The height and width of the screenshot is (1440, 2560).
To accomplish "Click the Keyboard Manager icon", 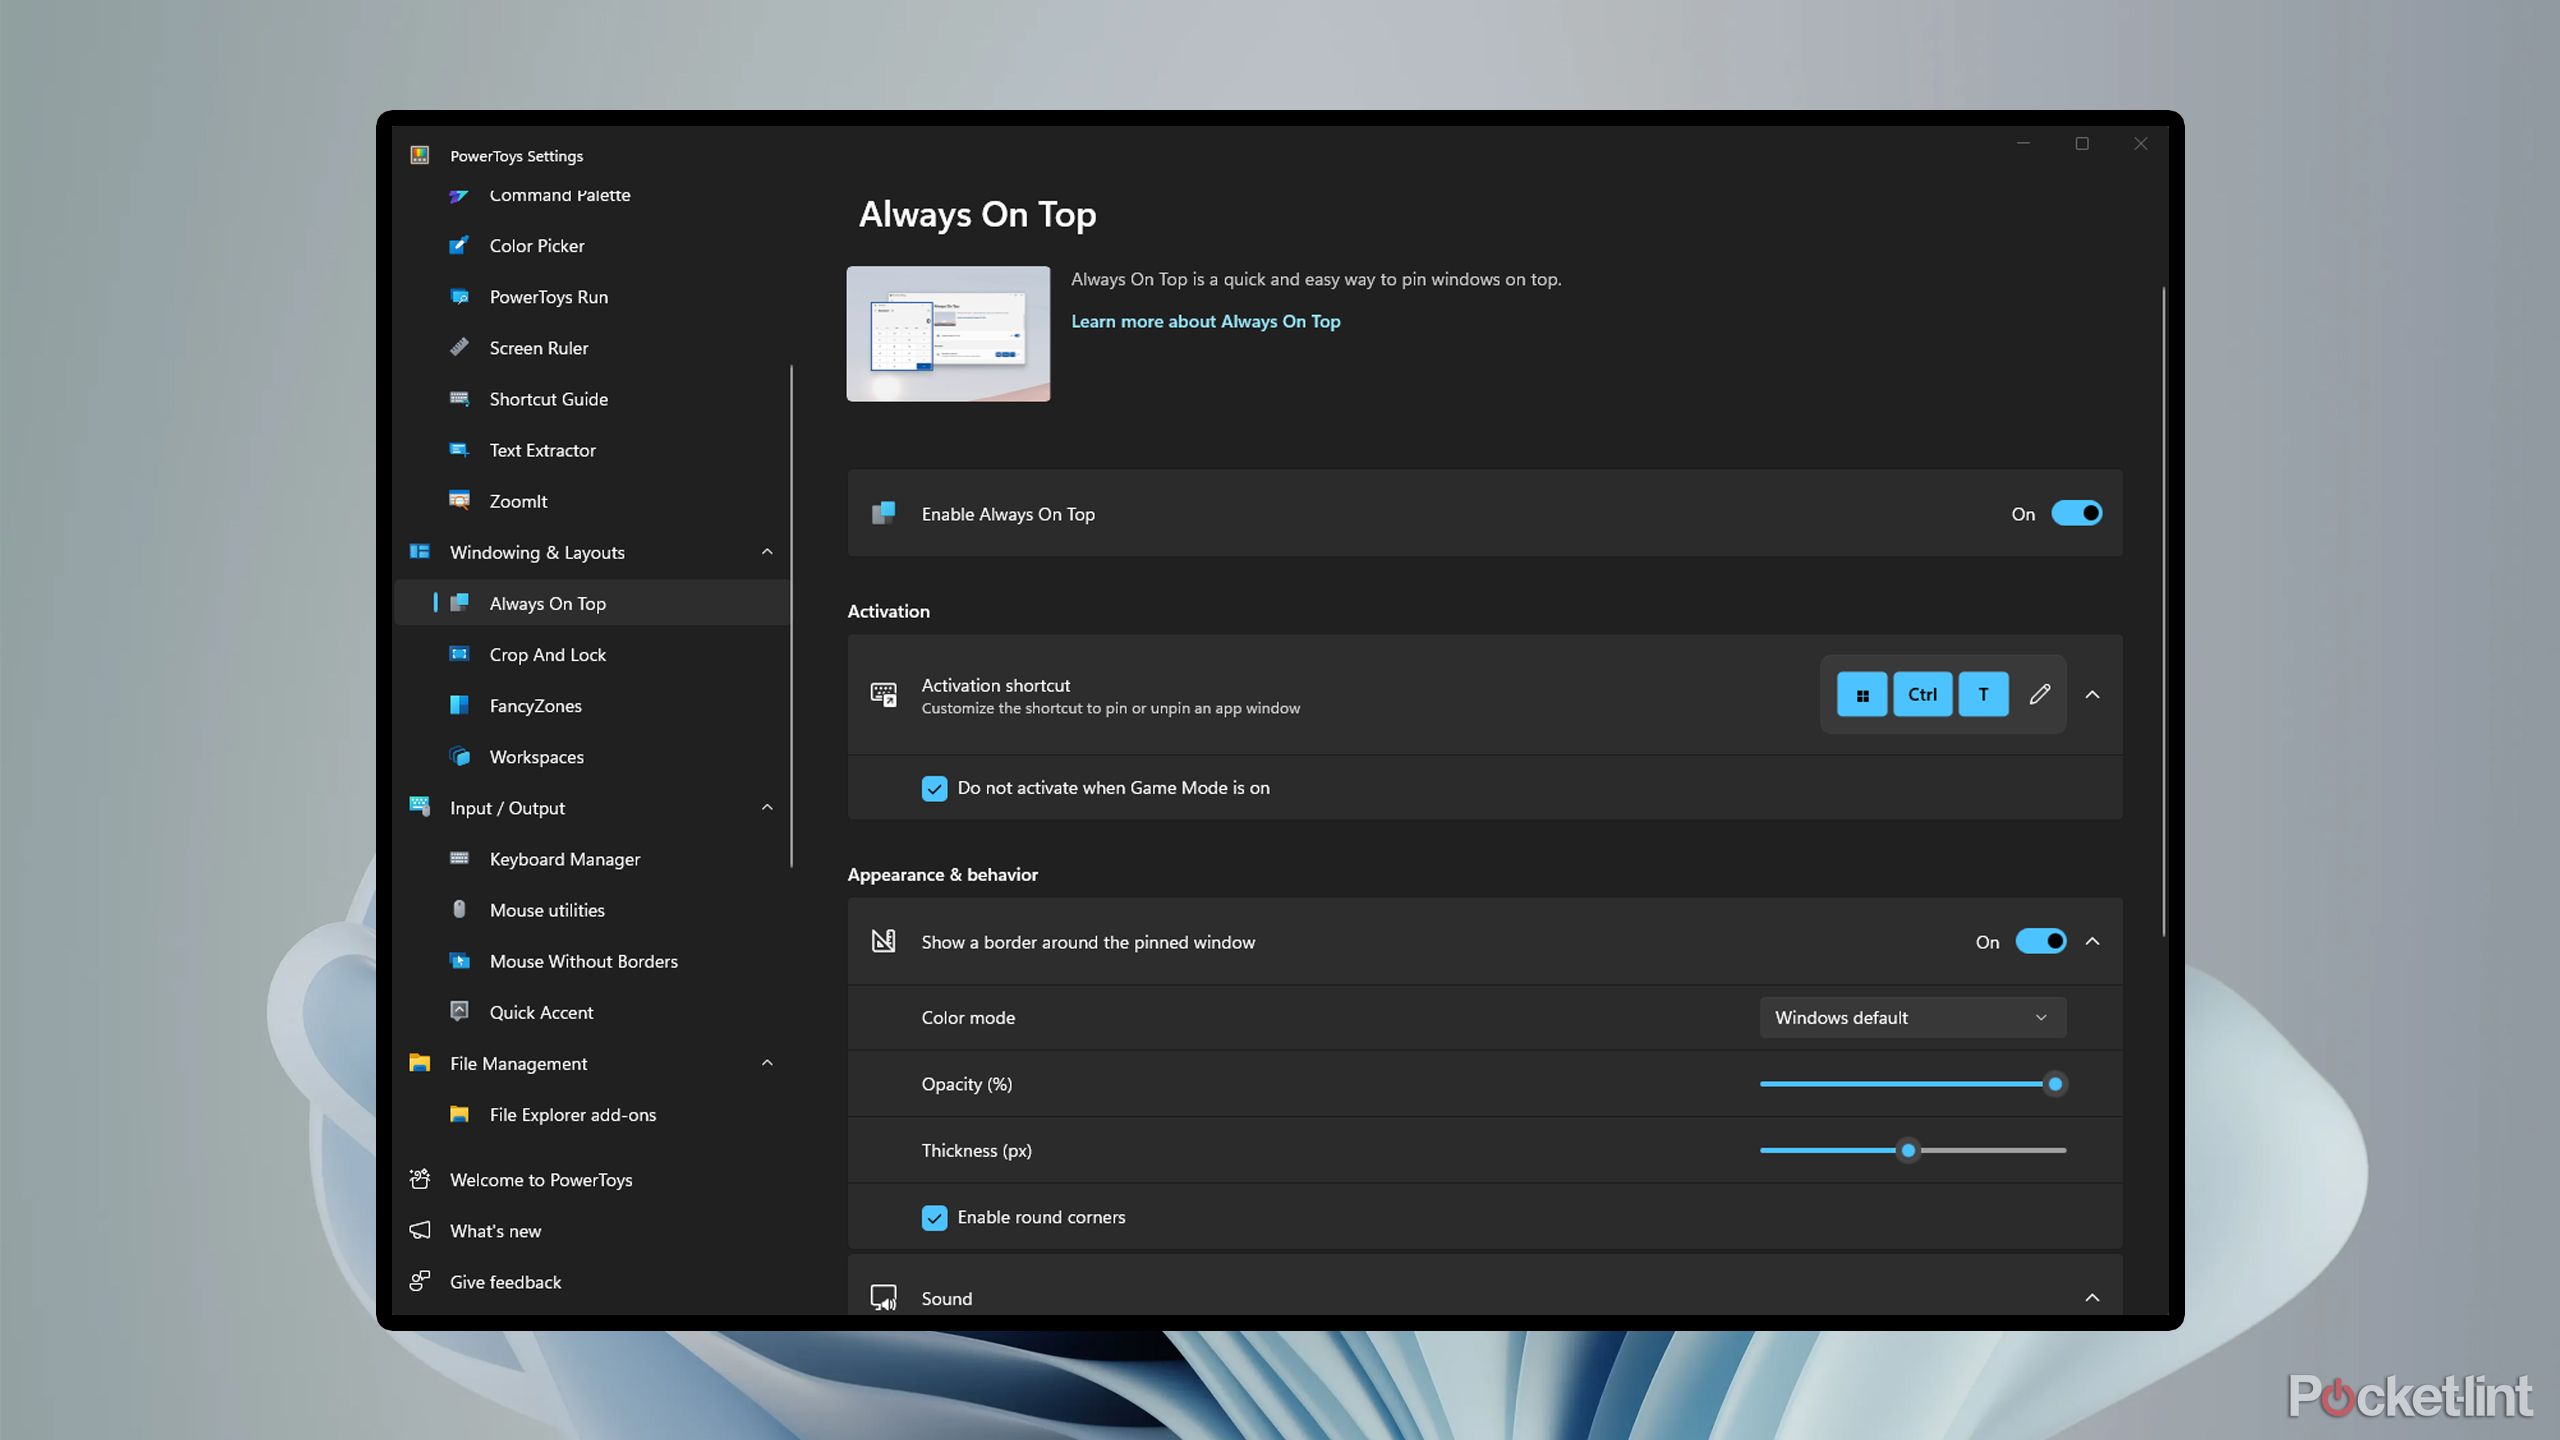I will (459, 858).
